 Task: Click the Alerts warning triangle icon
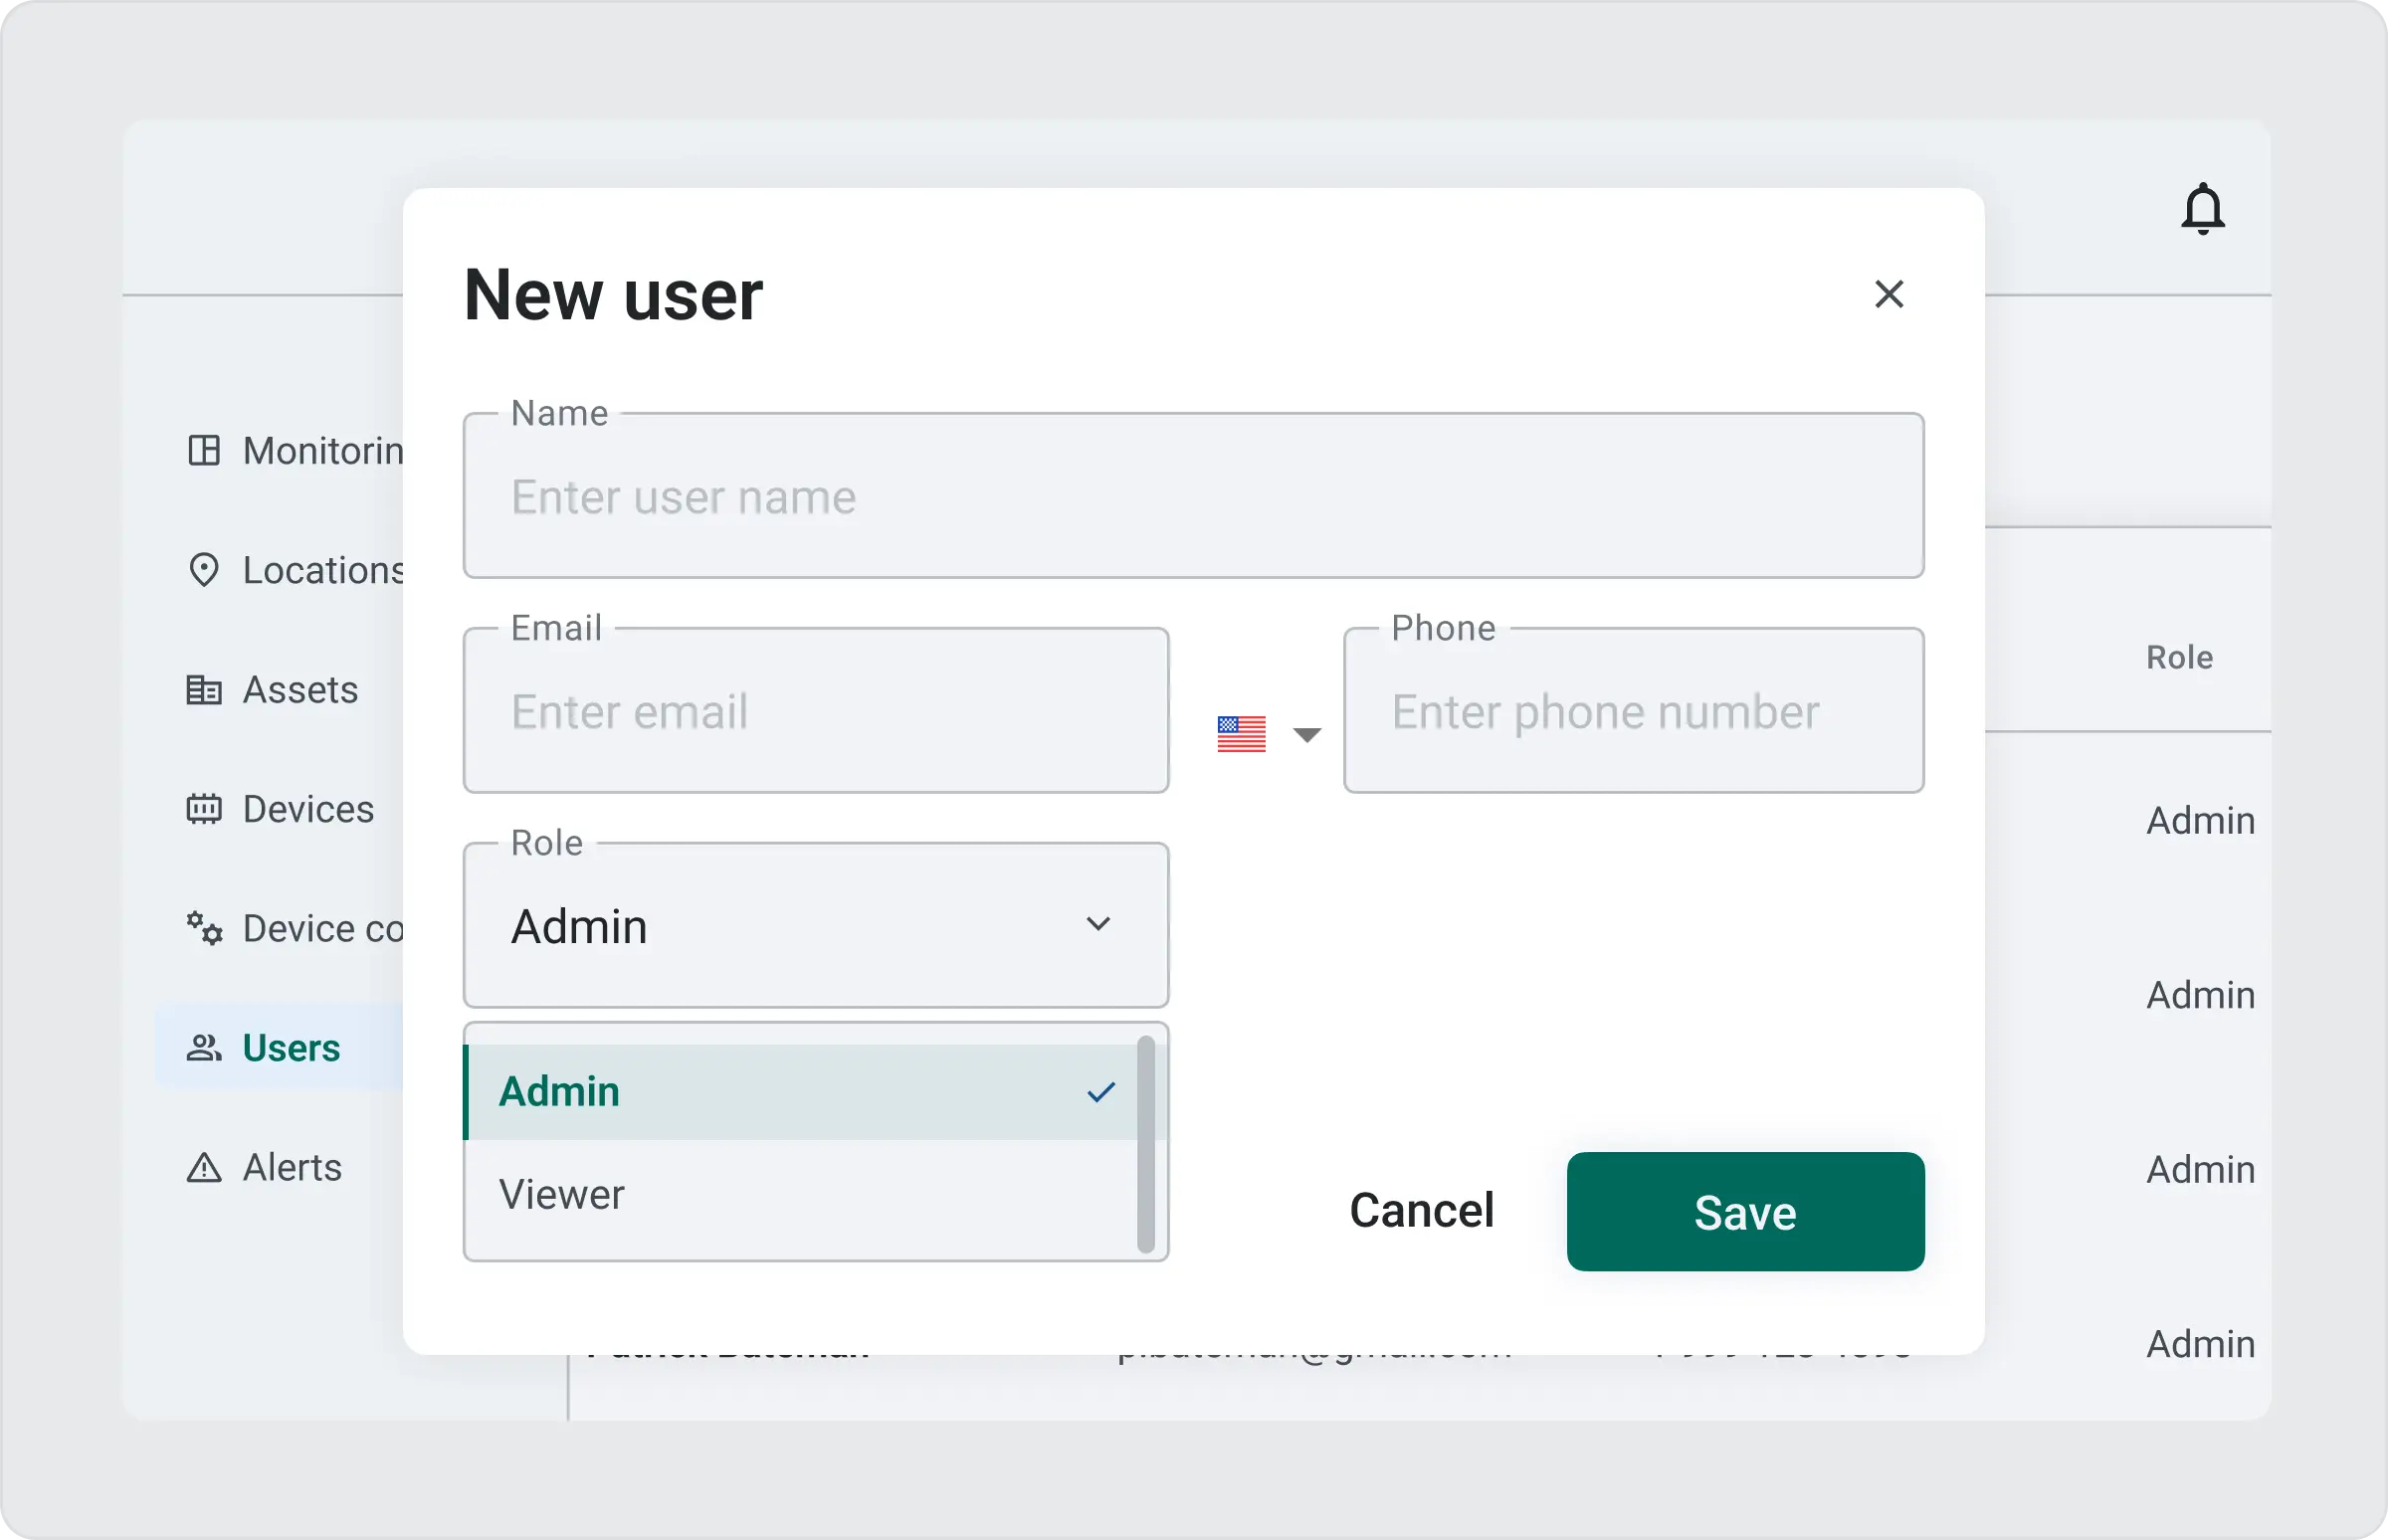tap(204, 1167)
